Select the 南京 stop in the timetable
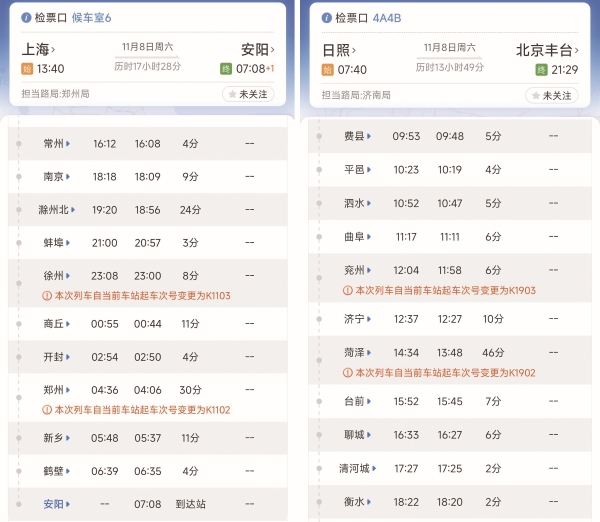The width and height of the screenshot is (600, 522). 57,176
